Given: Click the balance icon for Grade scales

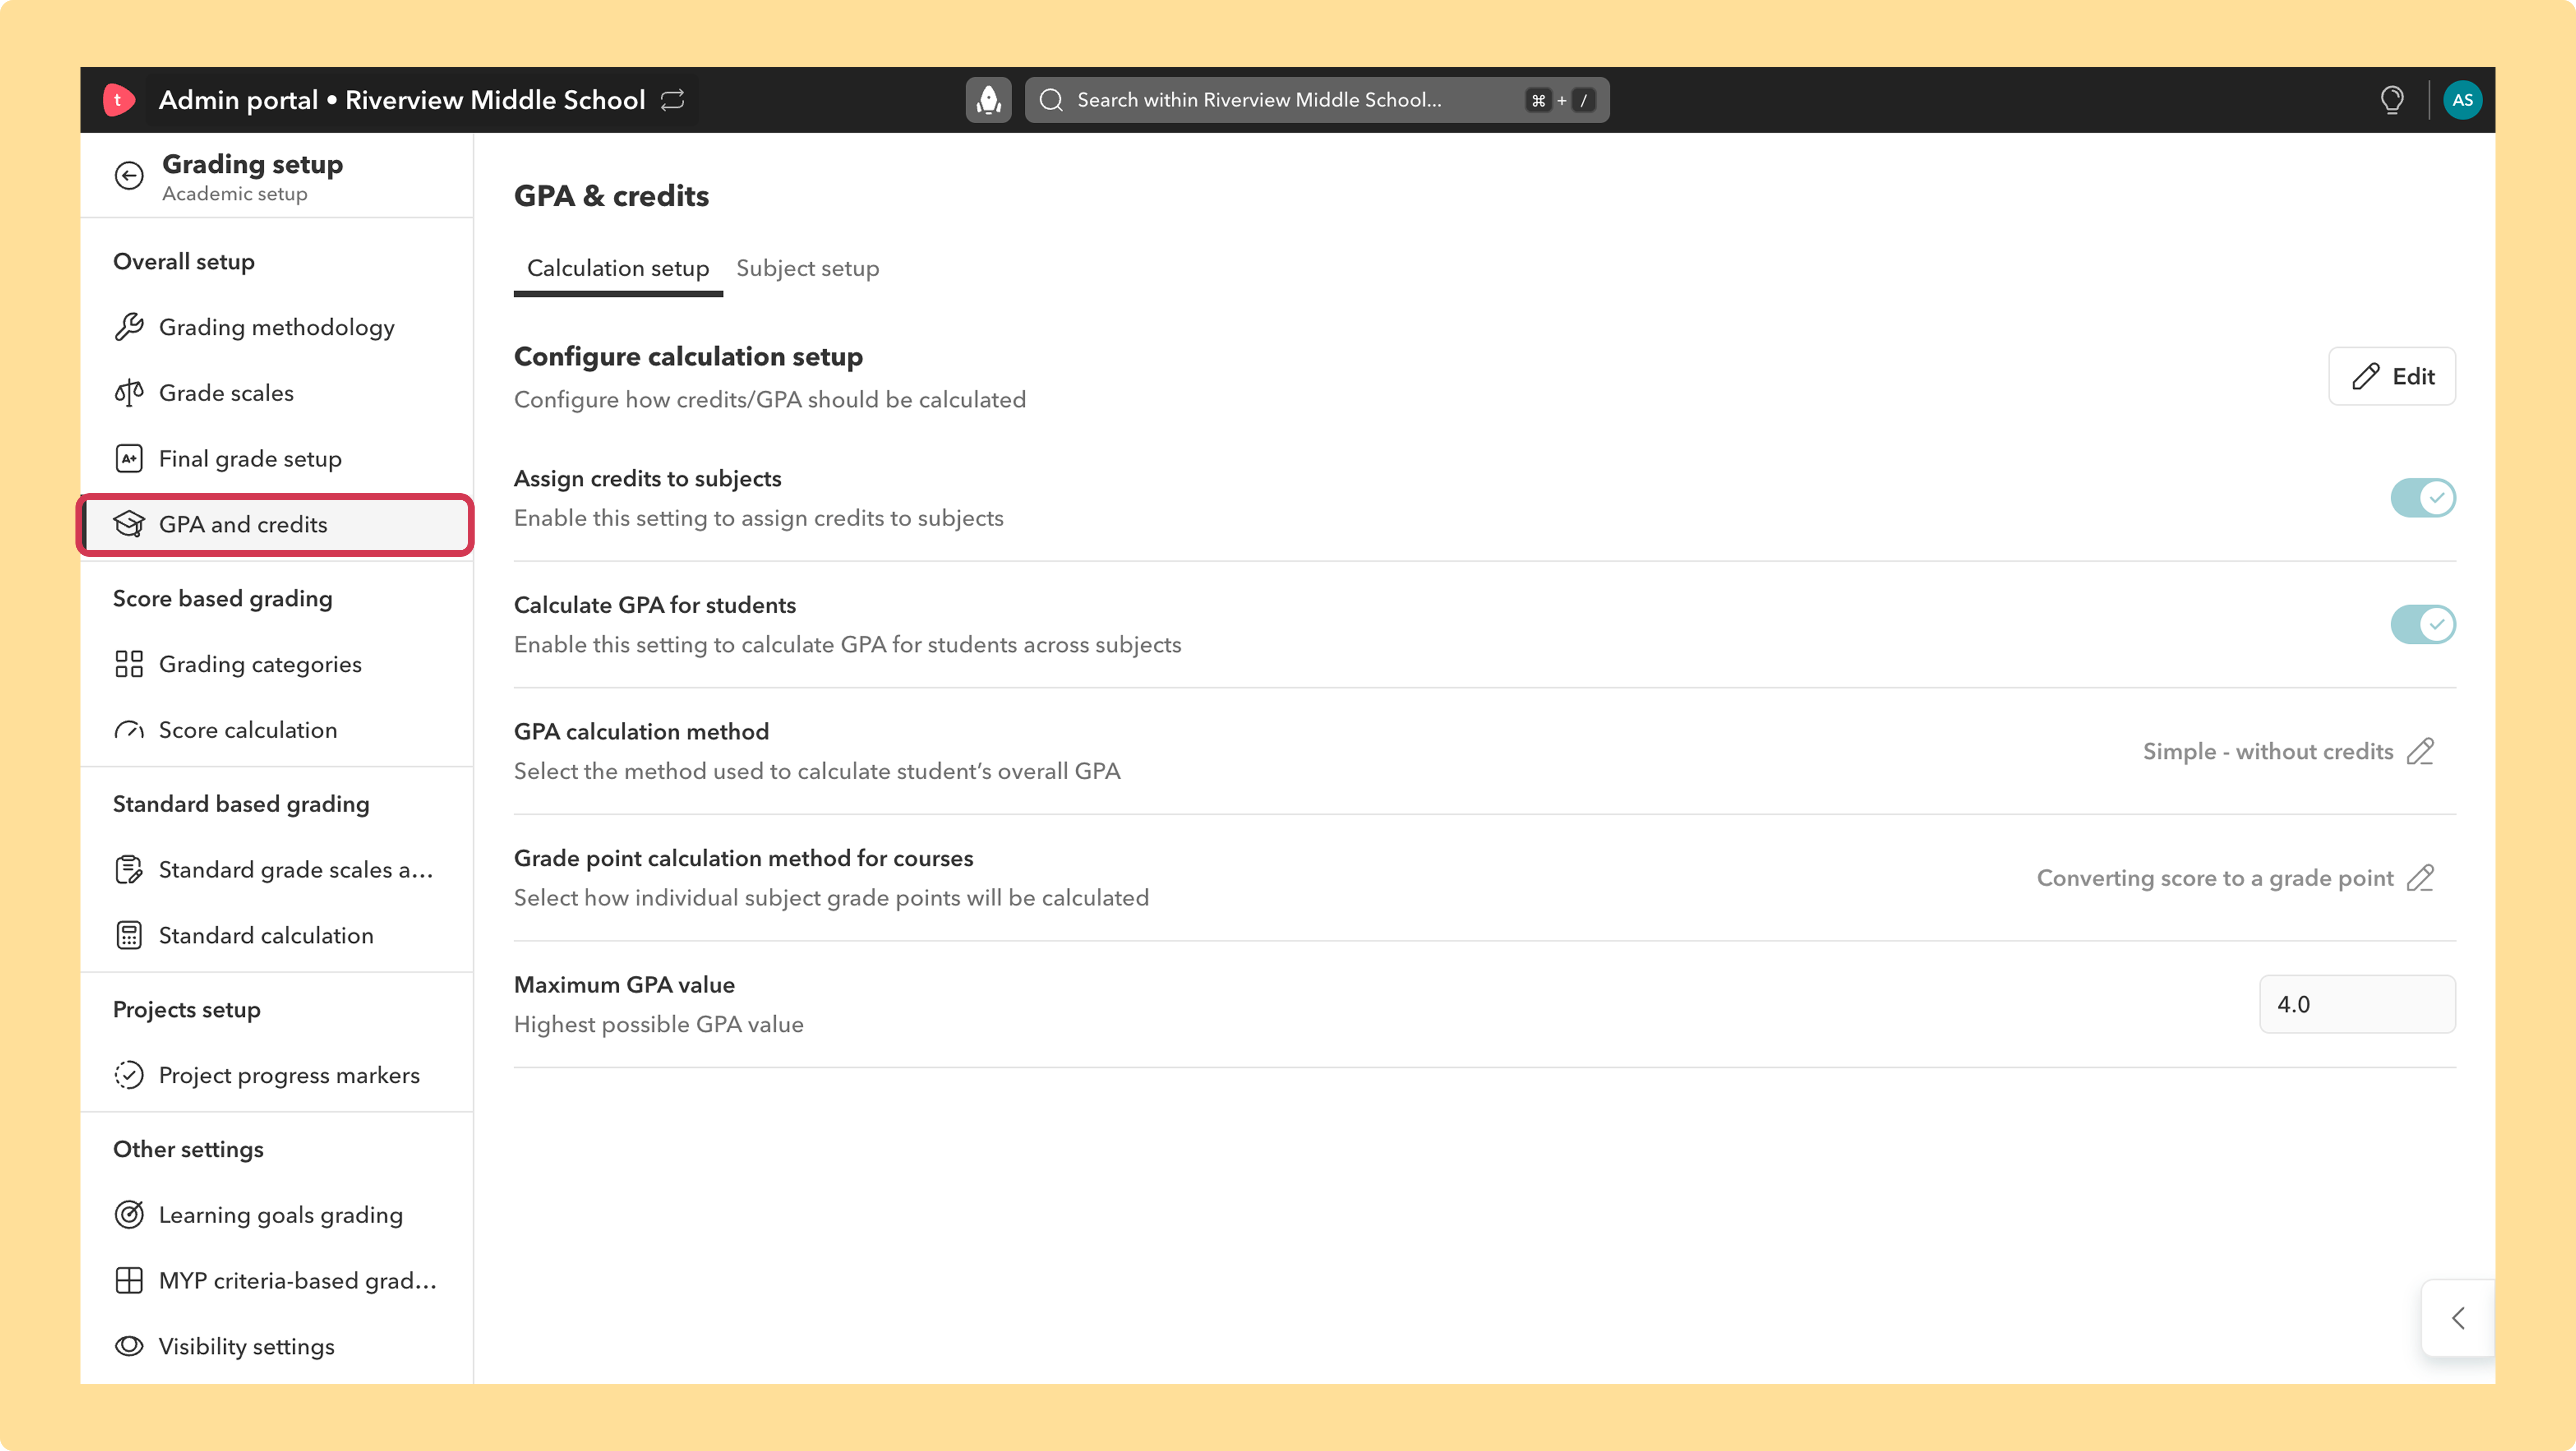Looking at the screenshot, I should (x=129, y=393).
